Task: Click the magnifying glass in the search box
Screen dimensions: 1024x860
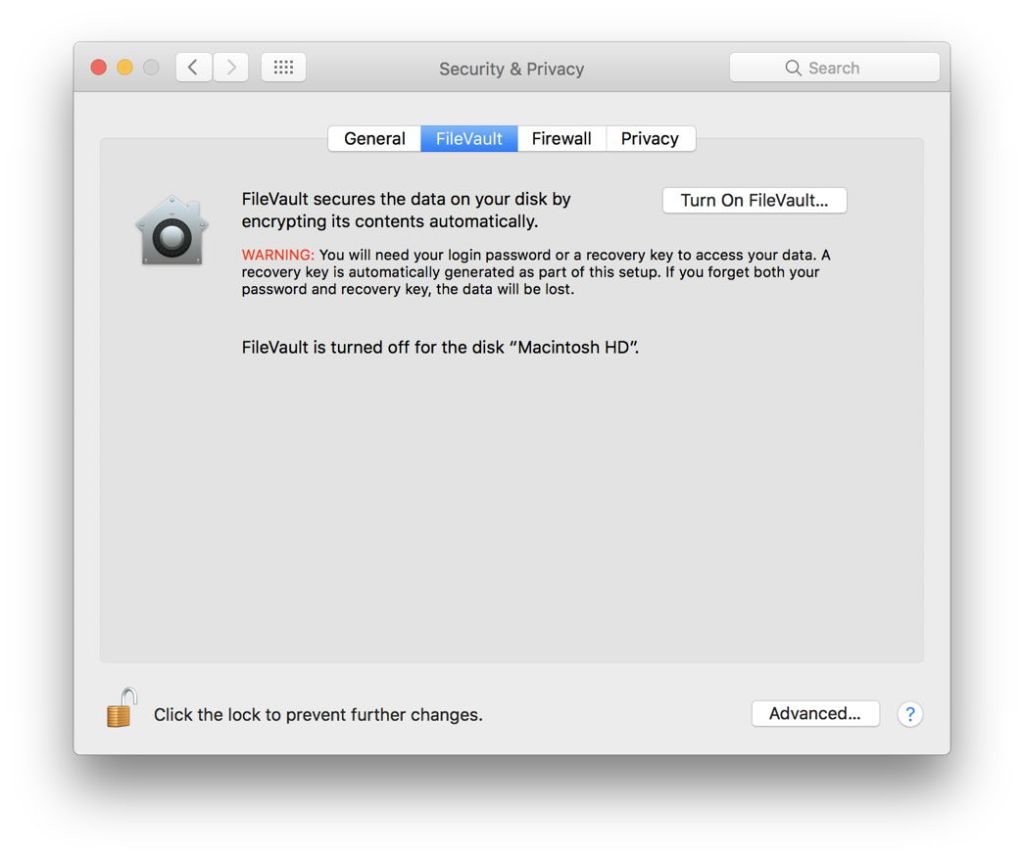Action: pos(794,68)
